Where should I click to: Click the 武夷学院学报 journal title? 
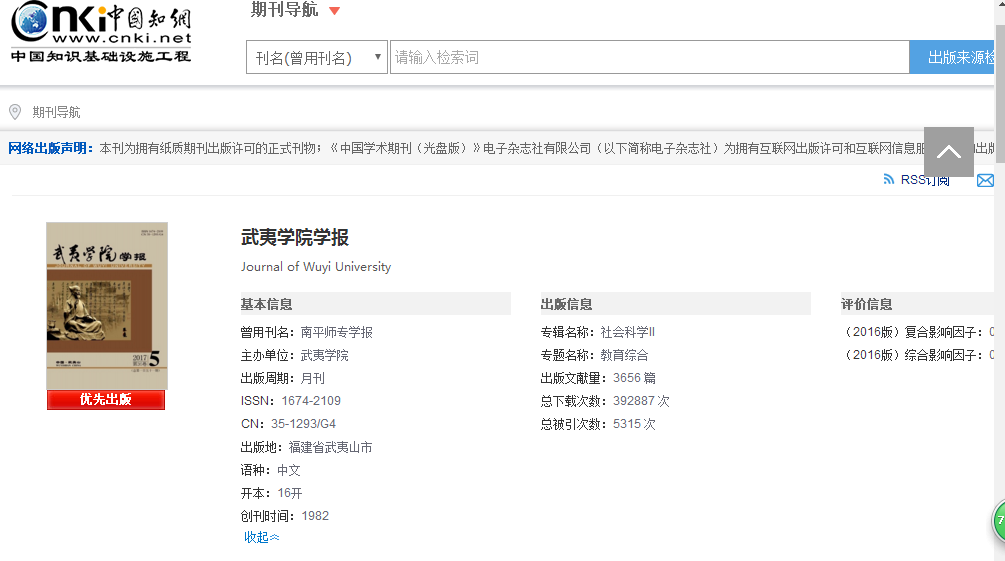point(295,238)
